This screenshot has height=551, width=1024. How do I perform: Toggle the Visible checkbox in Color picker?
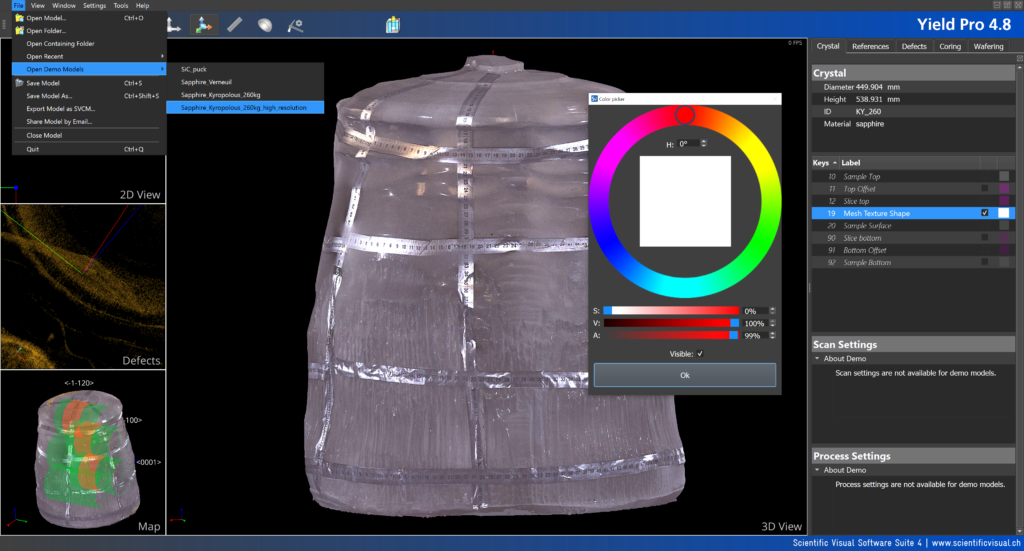pos(700,353)
